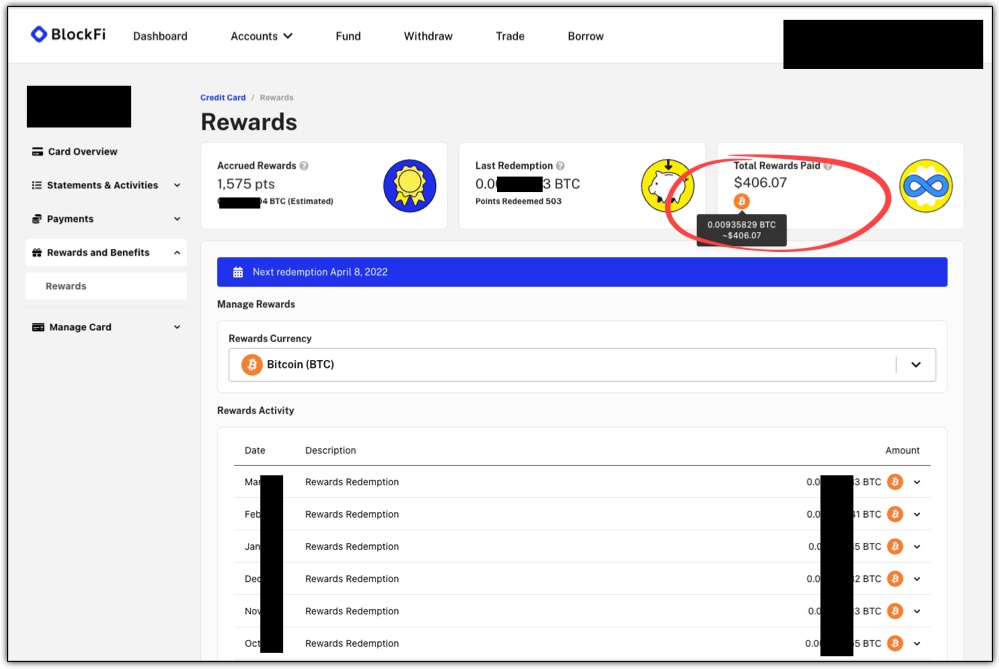Click the Bitcoin icon in Rewards Currency field
The width and height of the screenshot is (999, 669).
pyautogui.click(x=252, y=365)
